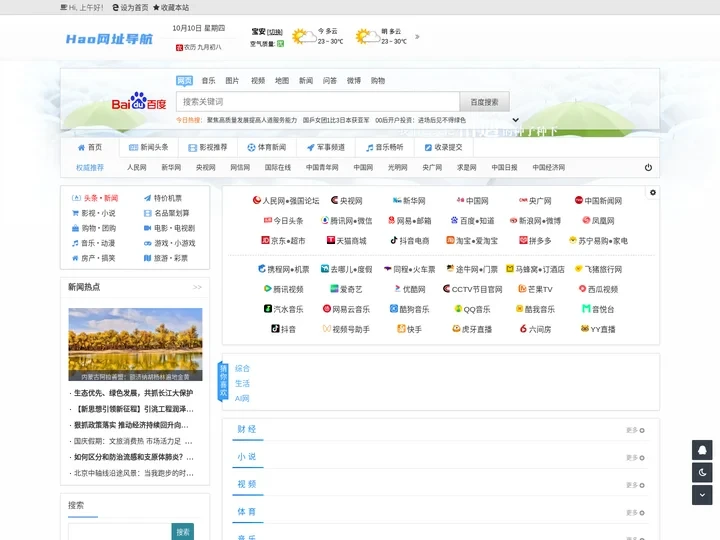Image resolution: width=720 pixels, height=540 pixels.
Task: Select 特价机票 category with plane icon
Action: [x=163, y=198]
